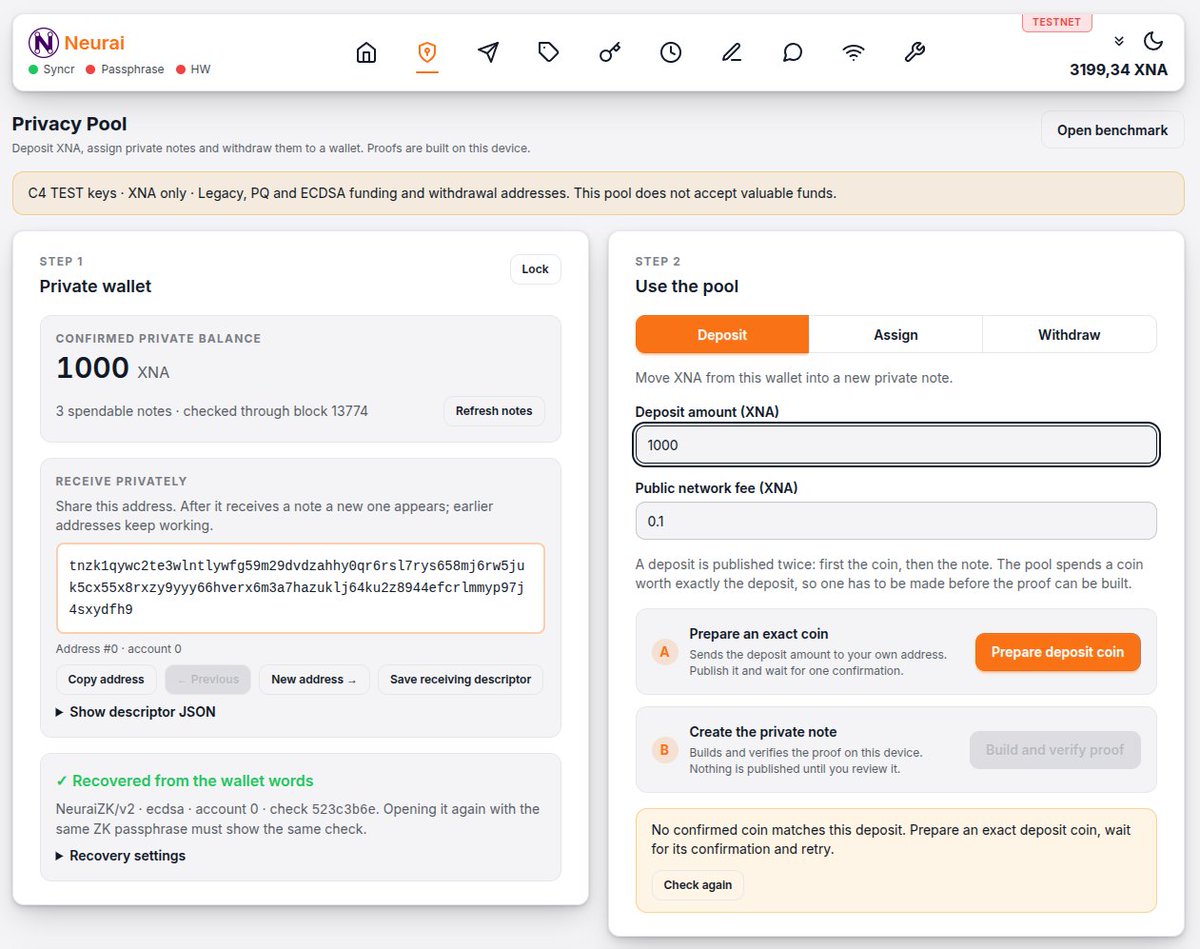
Task: Expand Recovery settings
Action: 120,856
